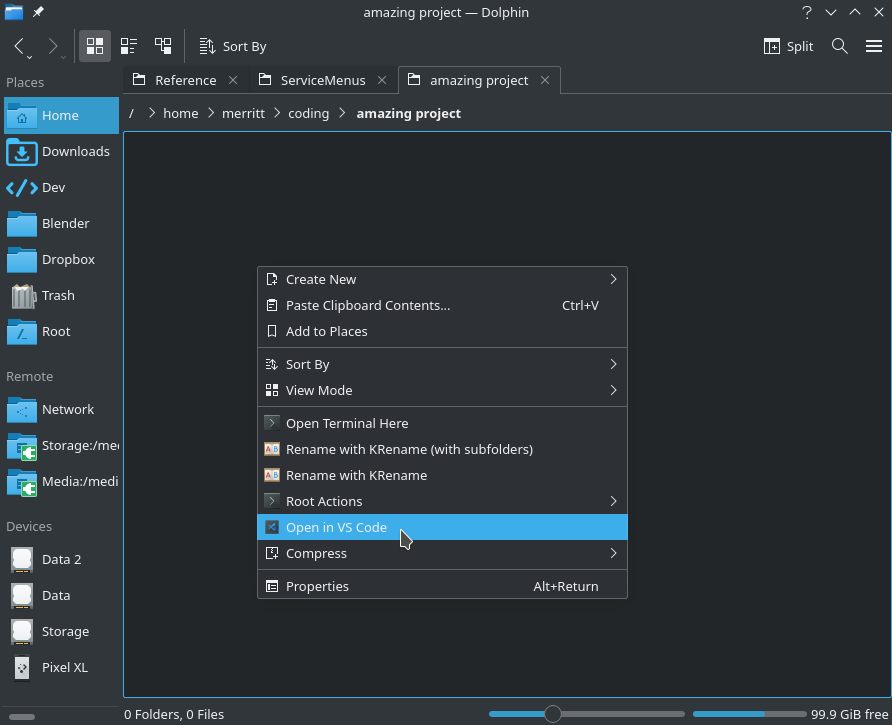Open Downloads in Places panel
The height and width of the screenshot is (725, 892).
(61, 151)
